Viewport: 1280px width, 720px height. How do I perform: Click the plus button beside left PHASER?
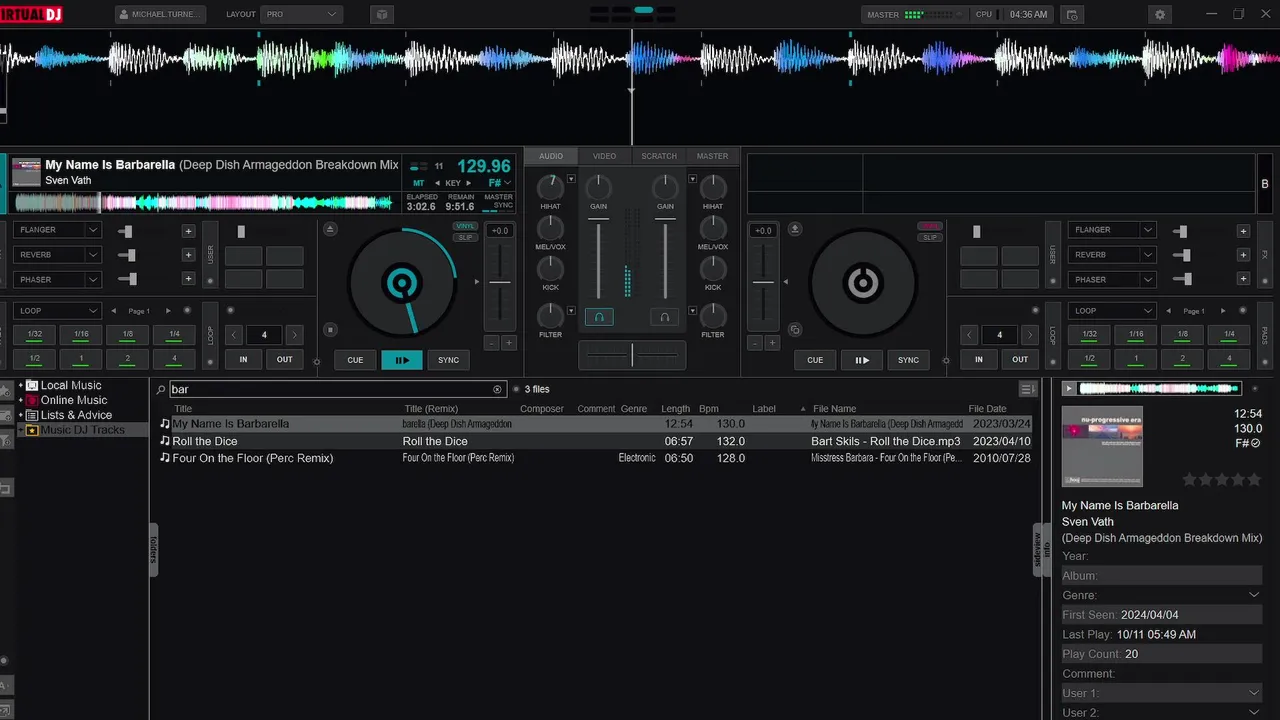(188, 280)
